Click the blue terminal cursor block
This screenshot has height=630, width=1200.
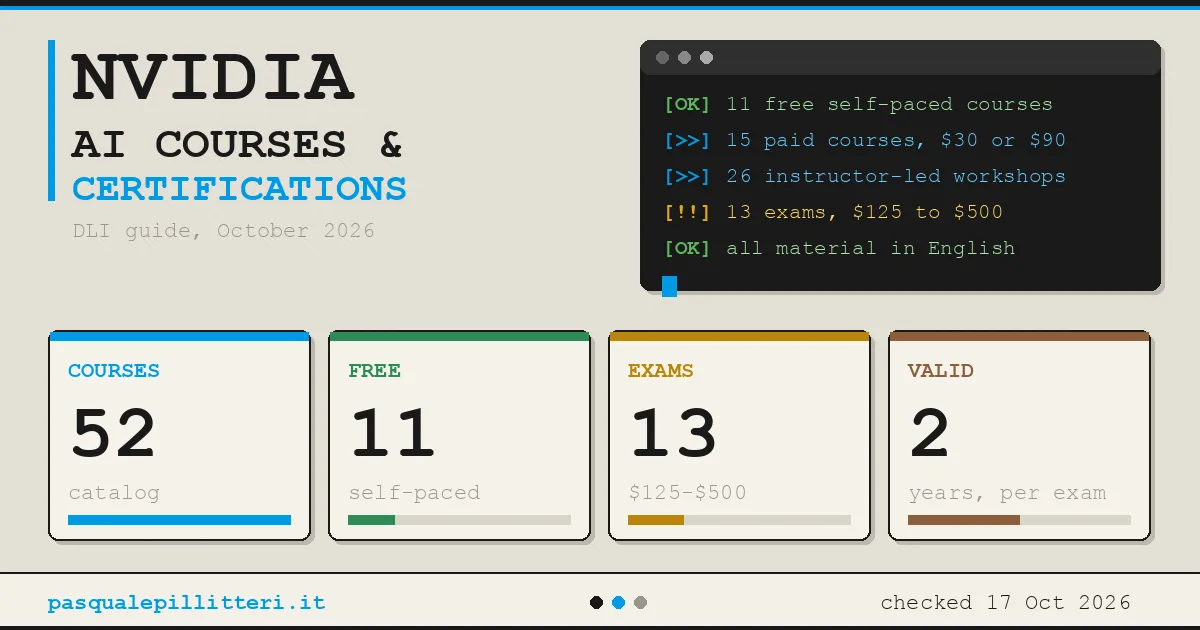tap(669, 286)
